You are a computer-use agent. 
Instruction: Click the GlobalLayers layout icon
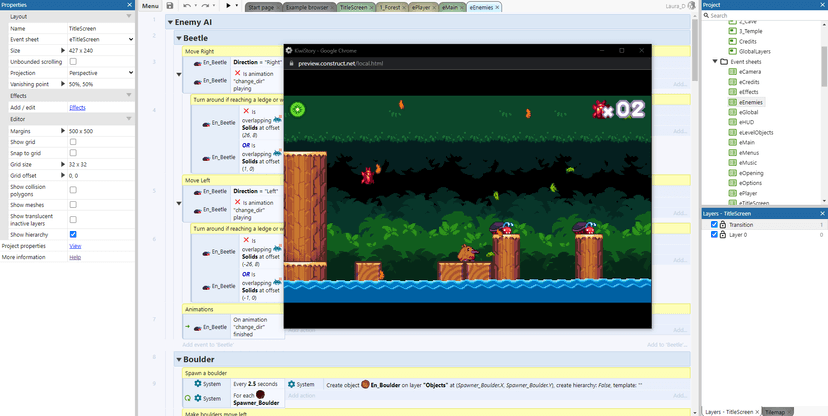(732, 51)
